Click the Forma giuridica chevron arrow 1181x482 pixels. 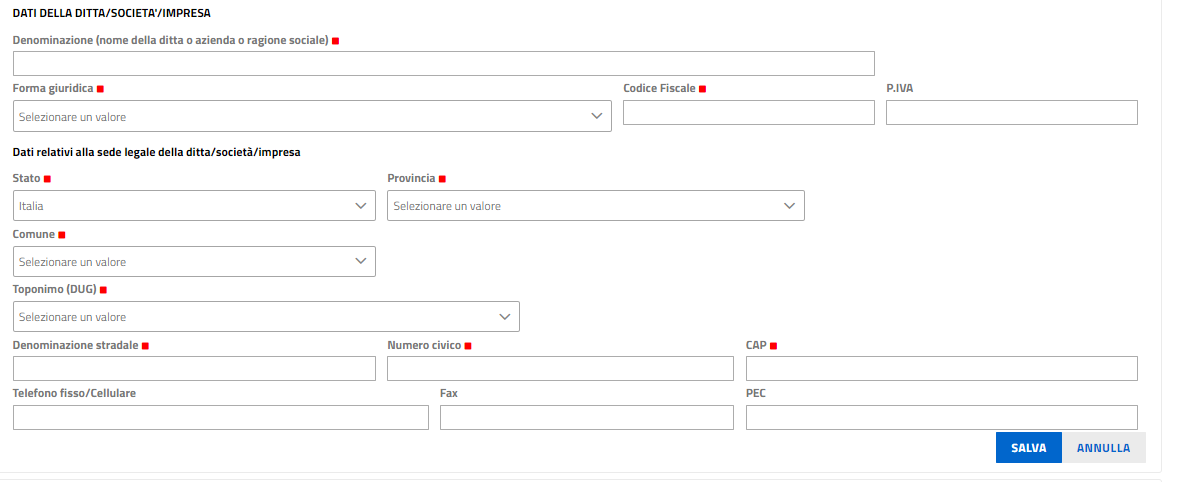click(x=597, y=116)
